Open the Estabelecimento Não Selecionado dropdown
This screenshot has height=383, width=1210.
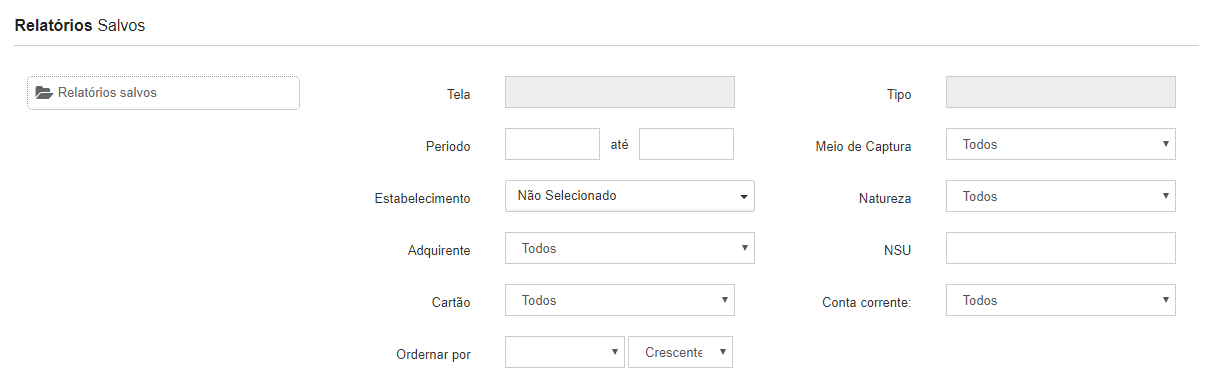coord(630,196)
